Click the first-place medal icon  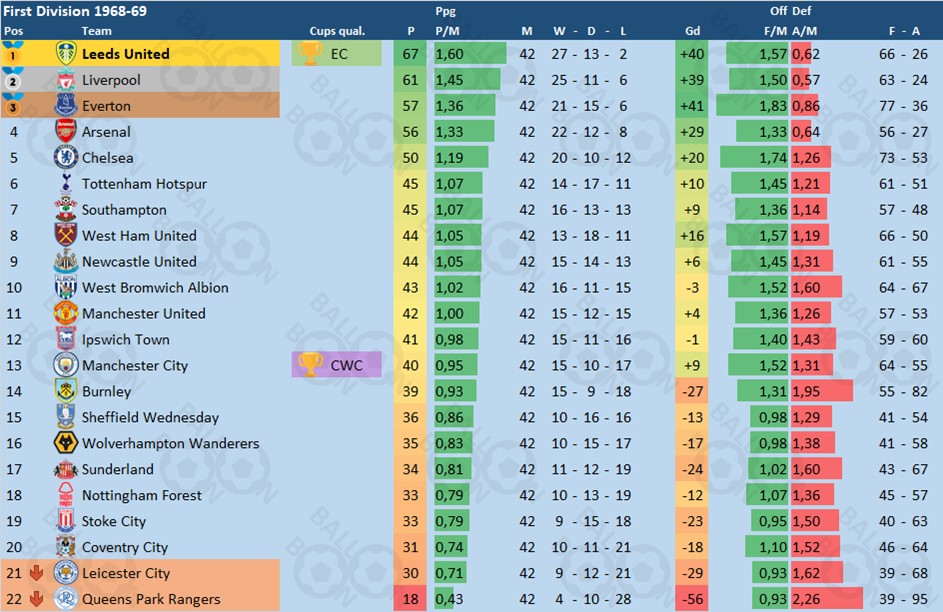tap(13, 54)
